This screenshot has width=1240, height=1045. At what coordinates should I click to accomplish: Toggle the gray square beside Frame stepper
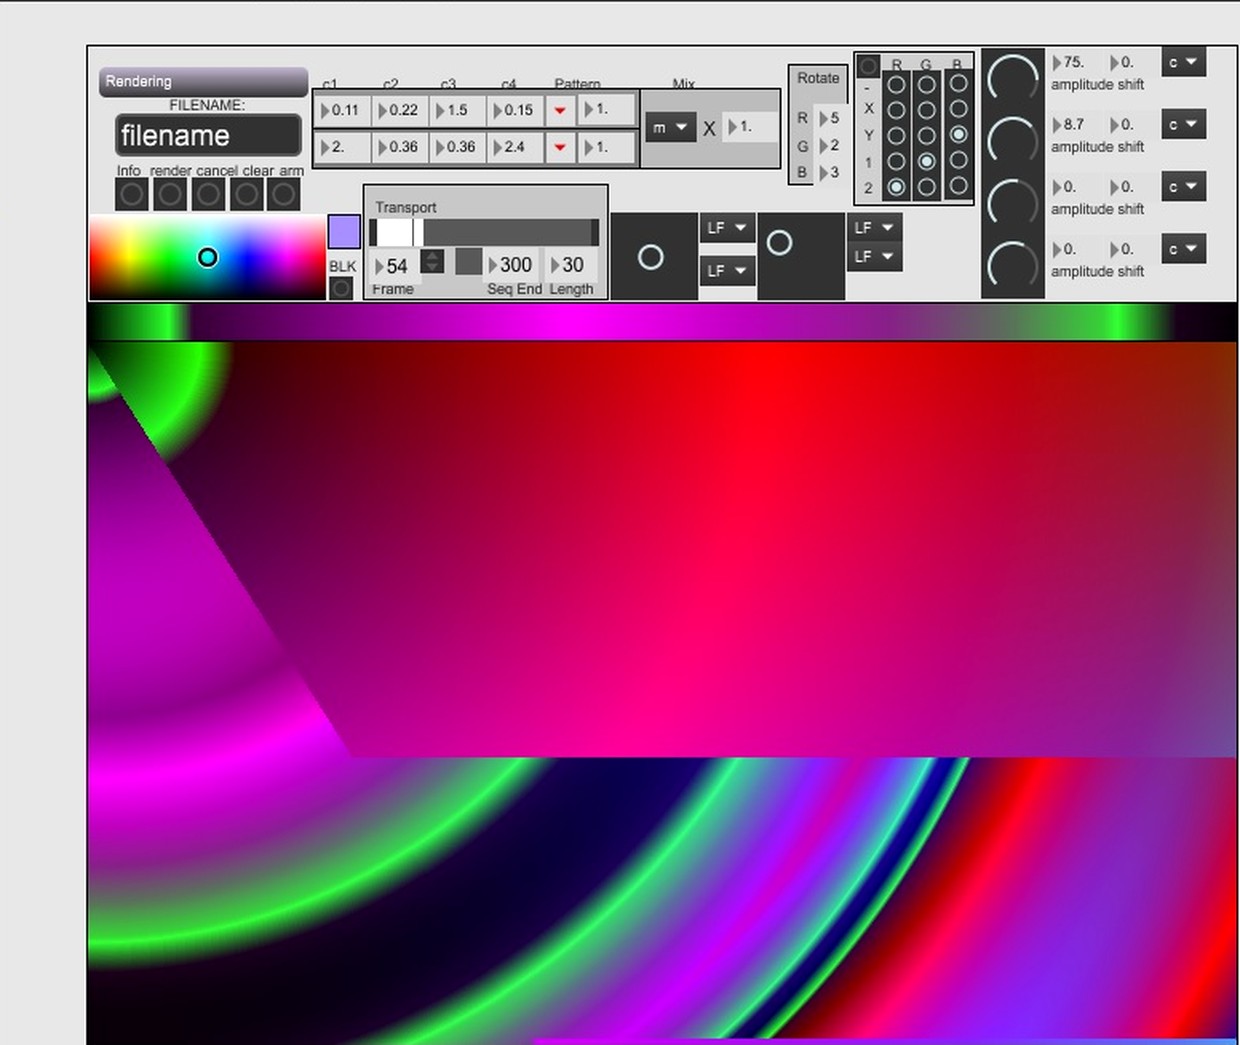(468, 262)
